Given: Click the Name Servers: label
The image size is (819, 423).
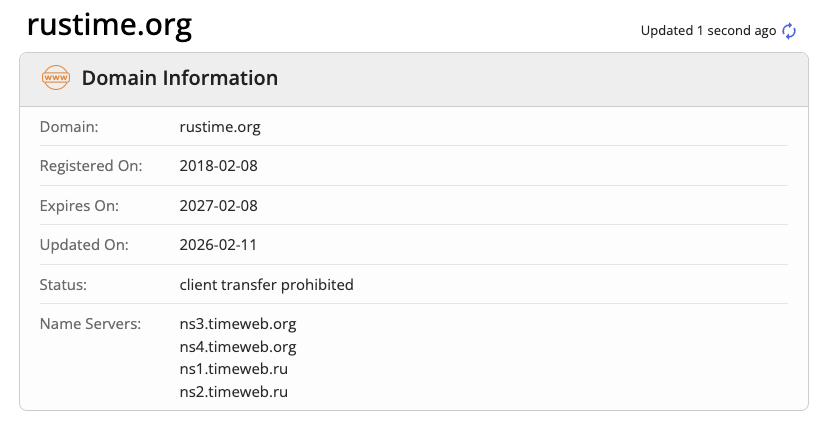Looking at the screenshot, I should tap(90, 324).
